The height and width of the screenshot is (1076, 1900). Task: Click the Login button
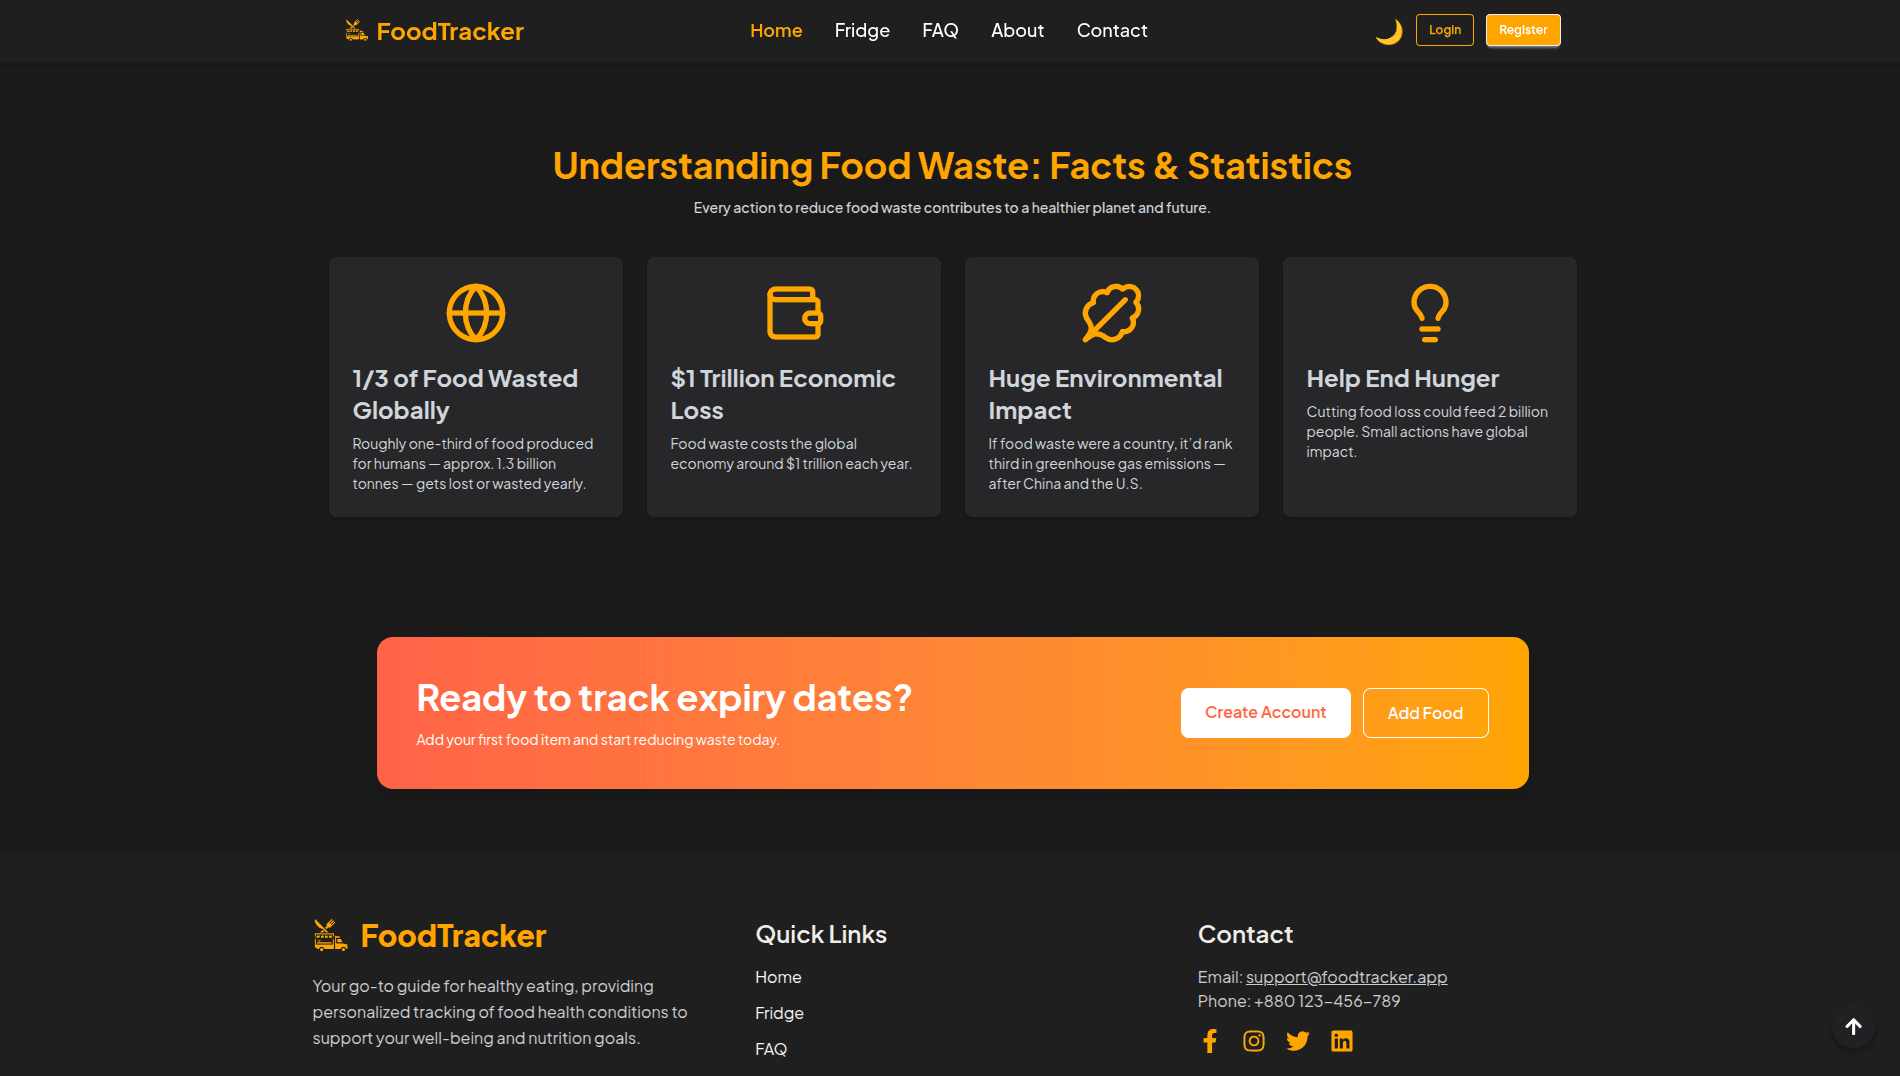click(1444, 30)
